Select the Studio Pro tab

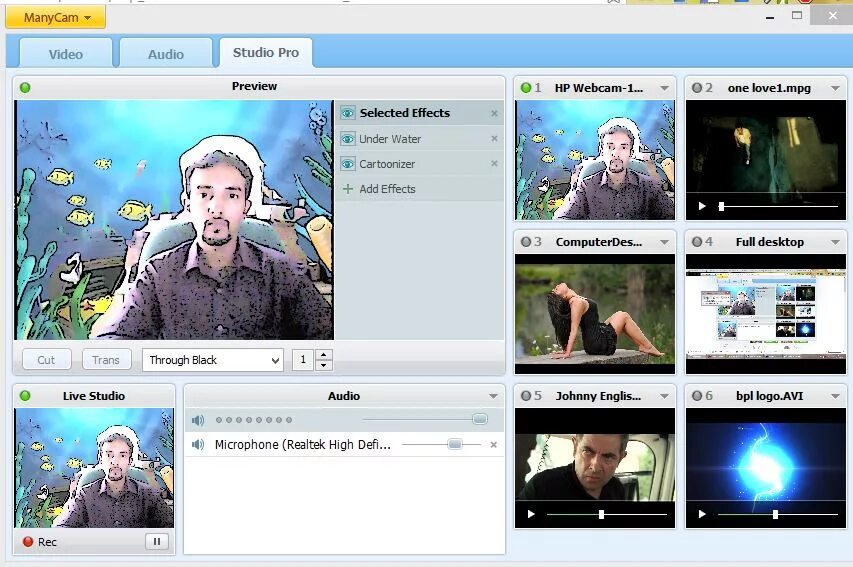(x=265, y=52)
